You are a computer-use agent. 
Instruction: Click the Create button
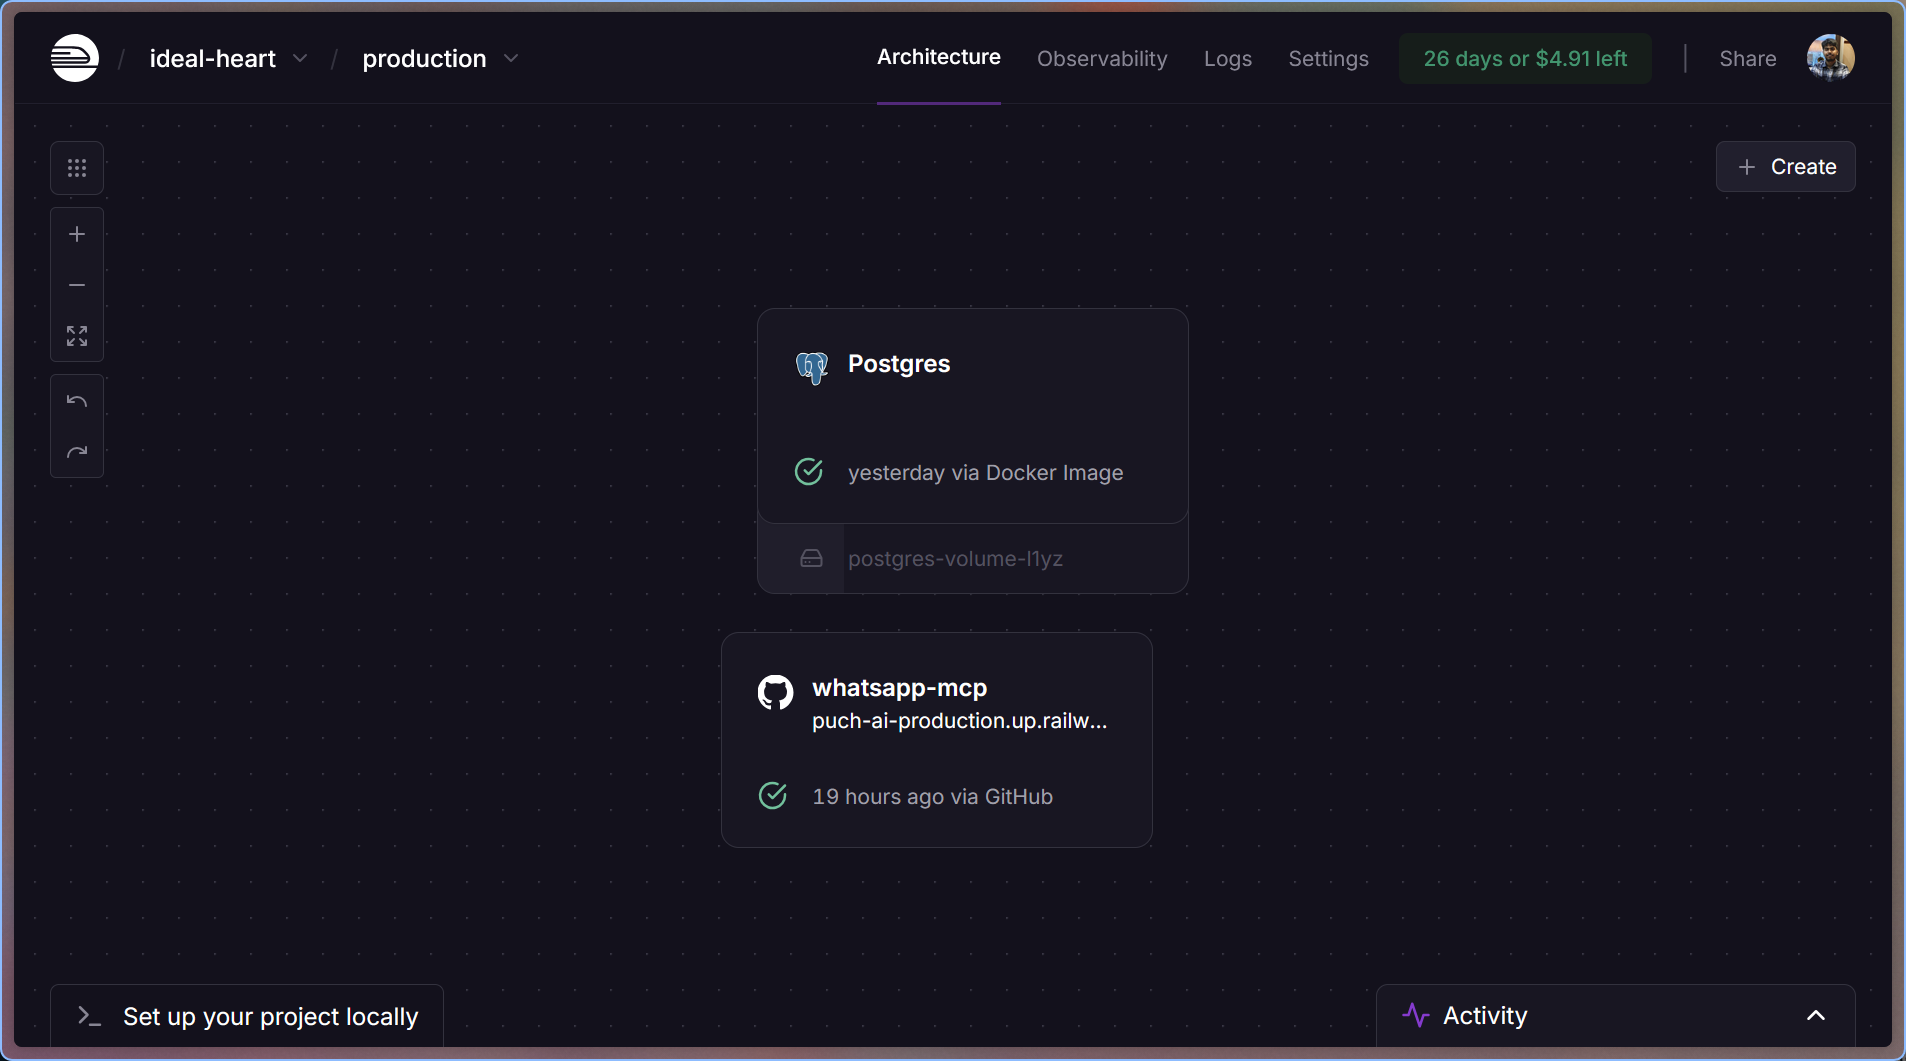click(x=1785, y=166)
